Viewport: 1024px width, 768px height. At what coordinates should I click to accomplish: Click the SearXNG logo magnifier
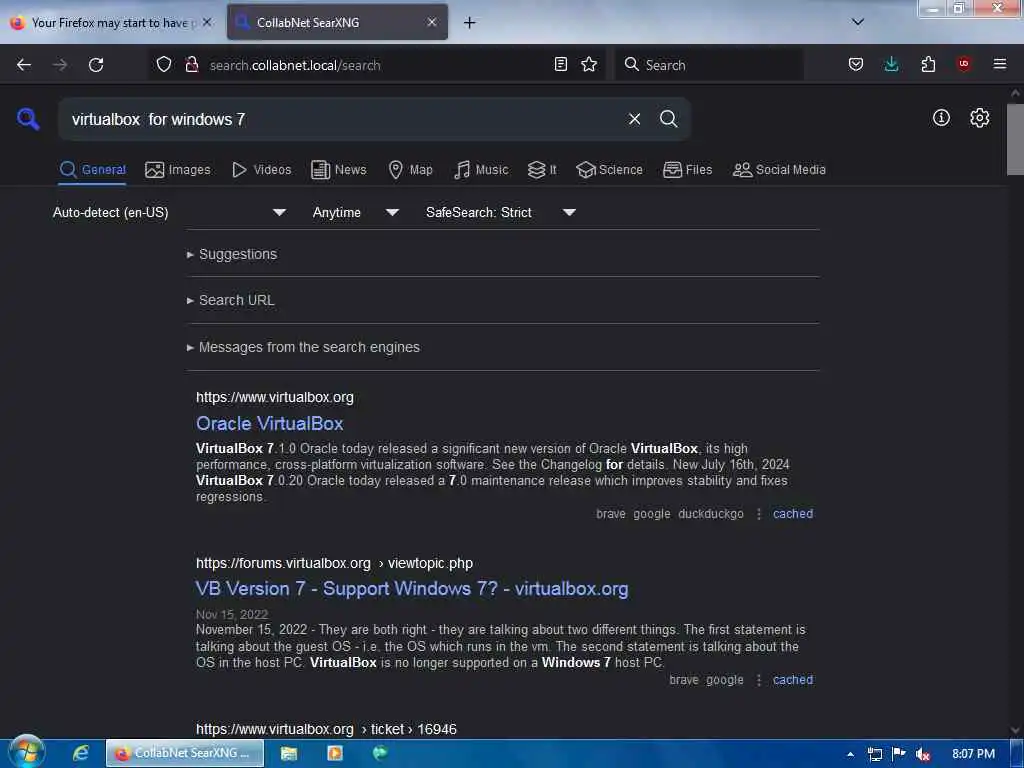click(28, 119)
